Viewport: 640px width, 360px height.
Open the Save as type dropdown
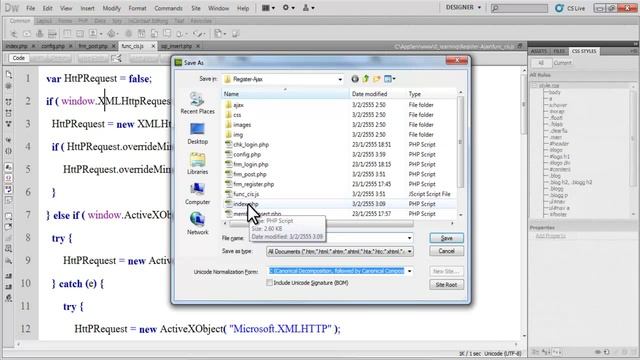coord(409,251)
